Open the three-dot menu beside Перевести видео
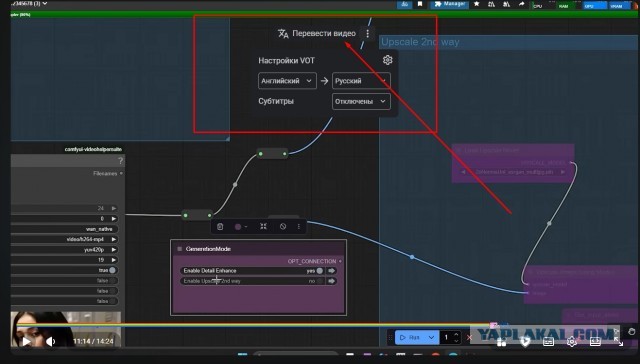Viewport: 640px width, 364px height. pos(368,33)
